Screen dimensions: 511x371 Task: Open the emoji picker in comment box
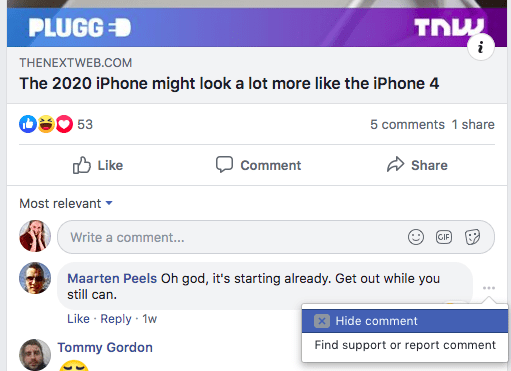tap(416, 237)
